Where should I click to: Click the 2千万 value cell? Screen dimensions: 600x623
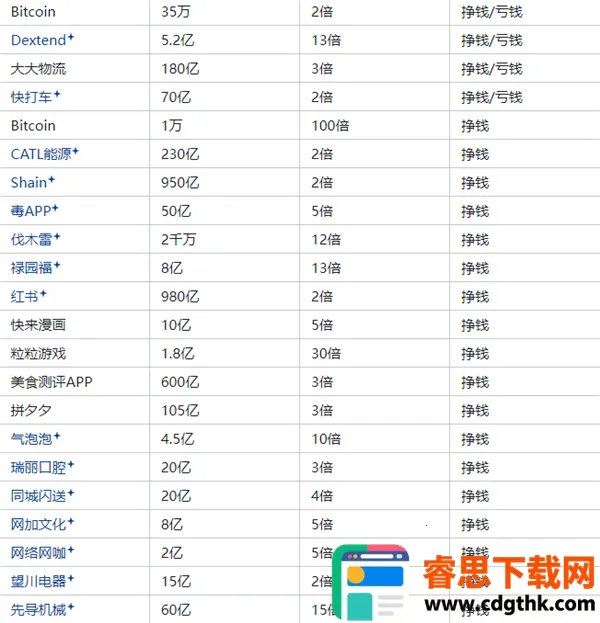[x=225, y=239]
